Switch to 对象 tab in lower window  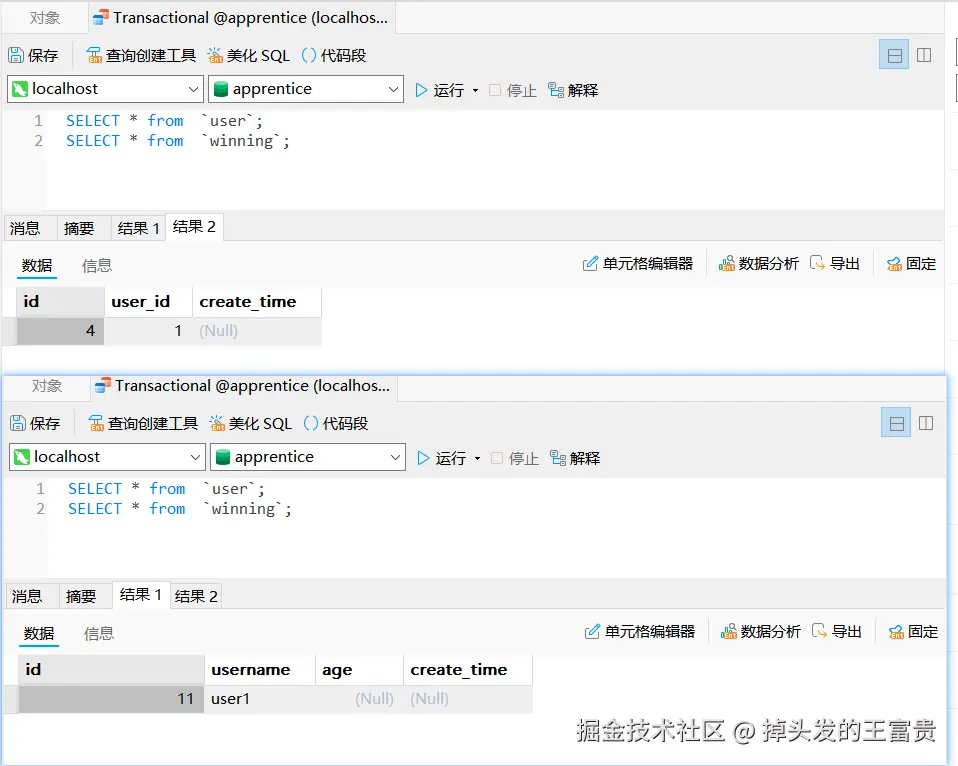pos(46,386)
